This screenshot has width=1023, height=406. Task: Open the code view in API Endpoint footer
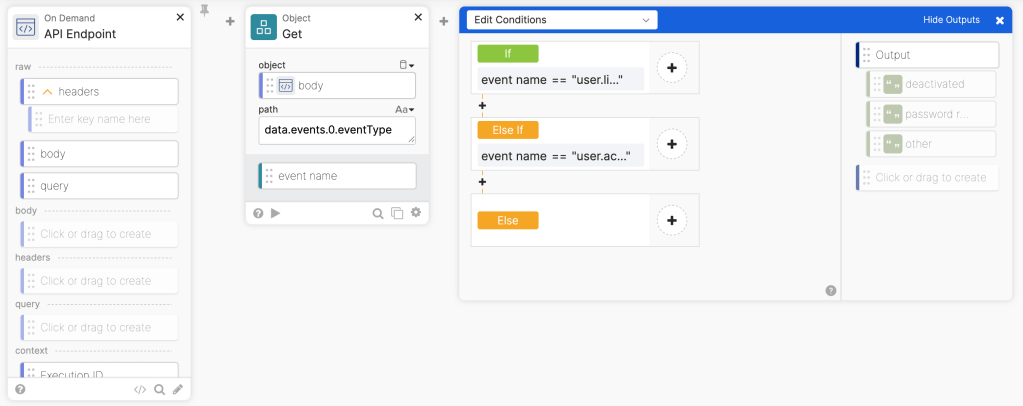pos(140,390)
